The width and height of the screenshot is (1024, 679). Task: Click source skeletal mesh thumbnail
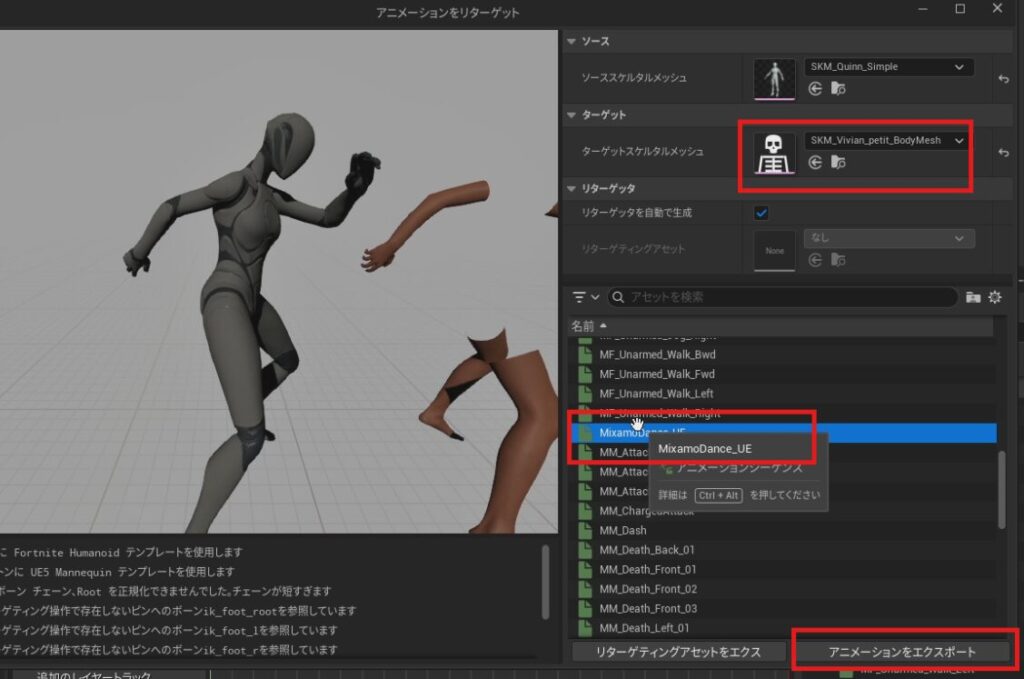[775, 79]
